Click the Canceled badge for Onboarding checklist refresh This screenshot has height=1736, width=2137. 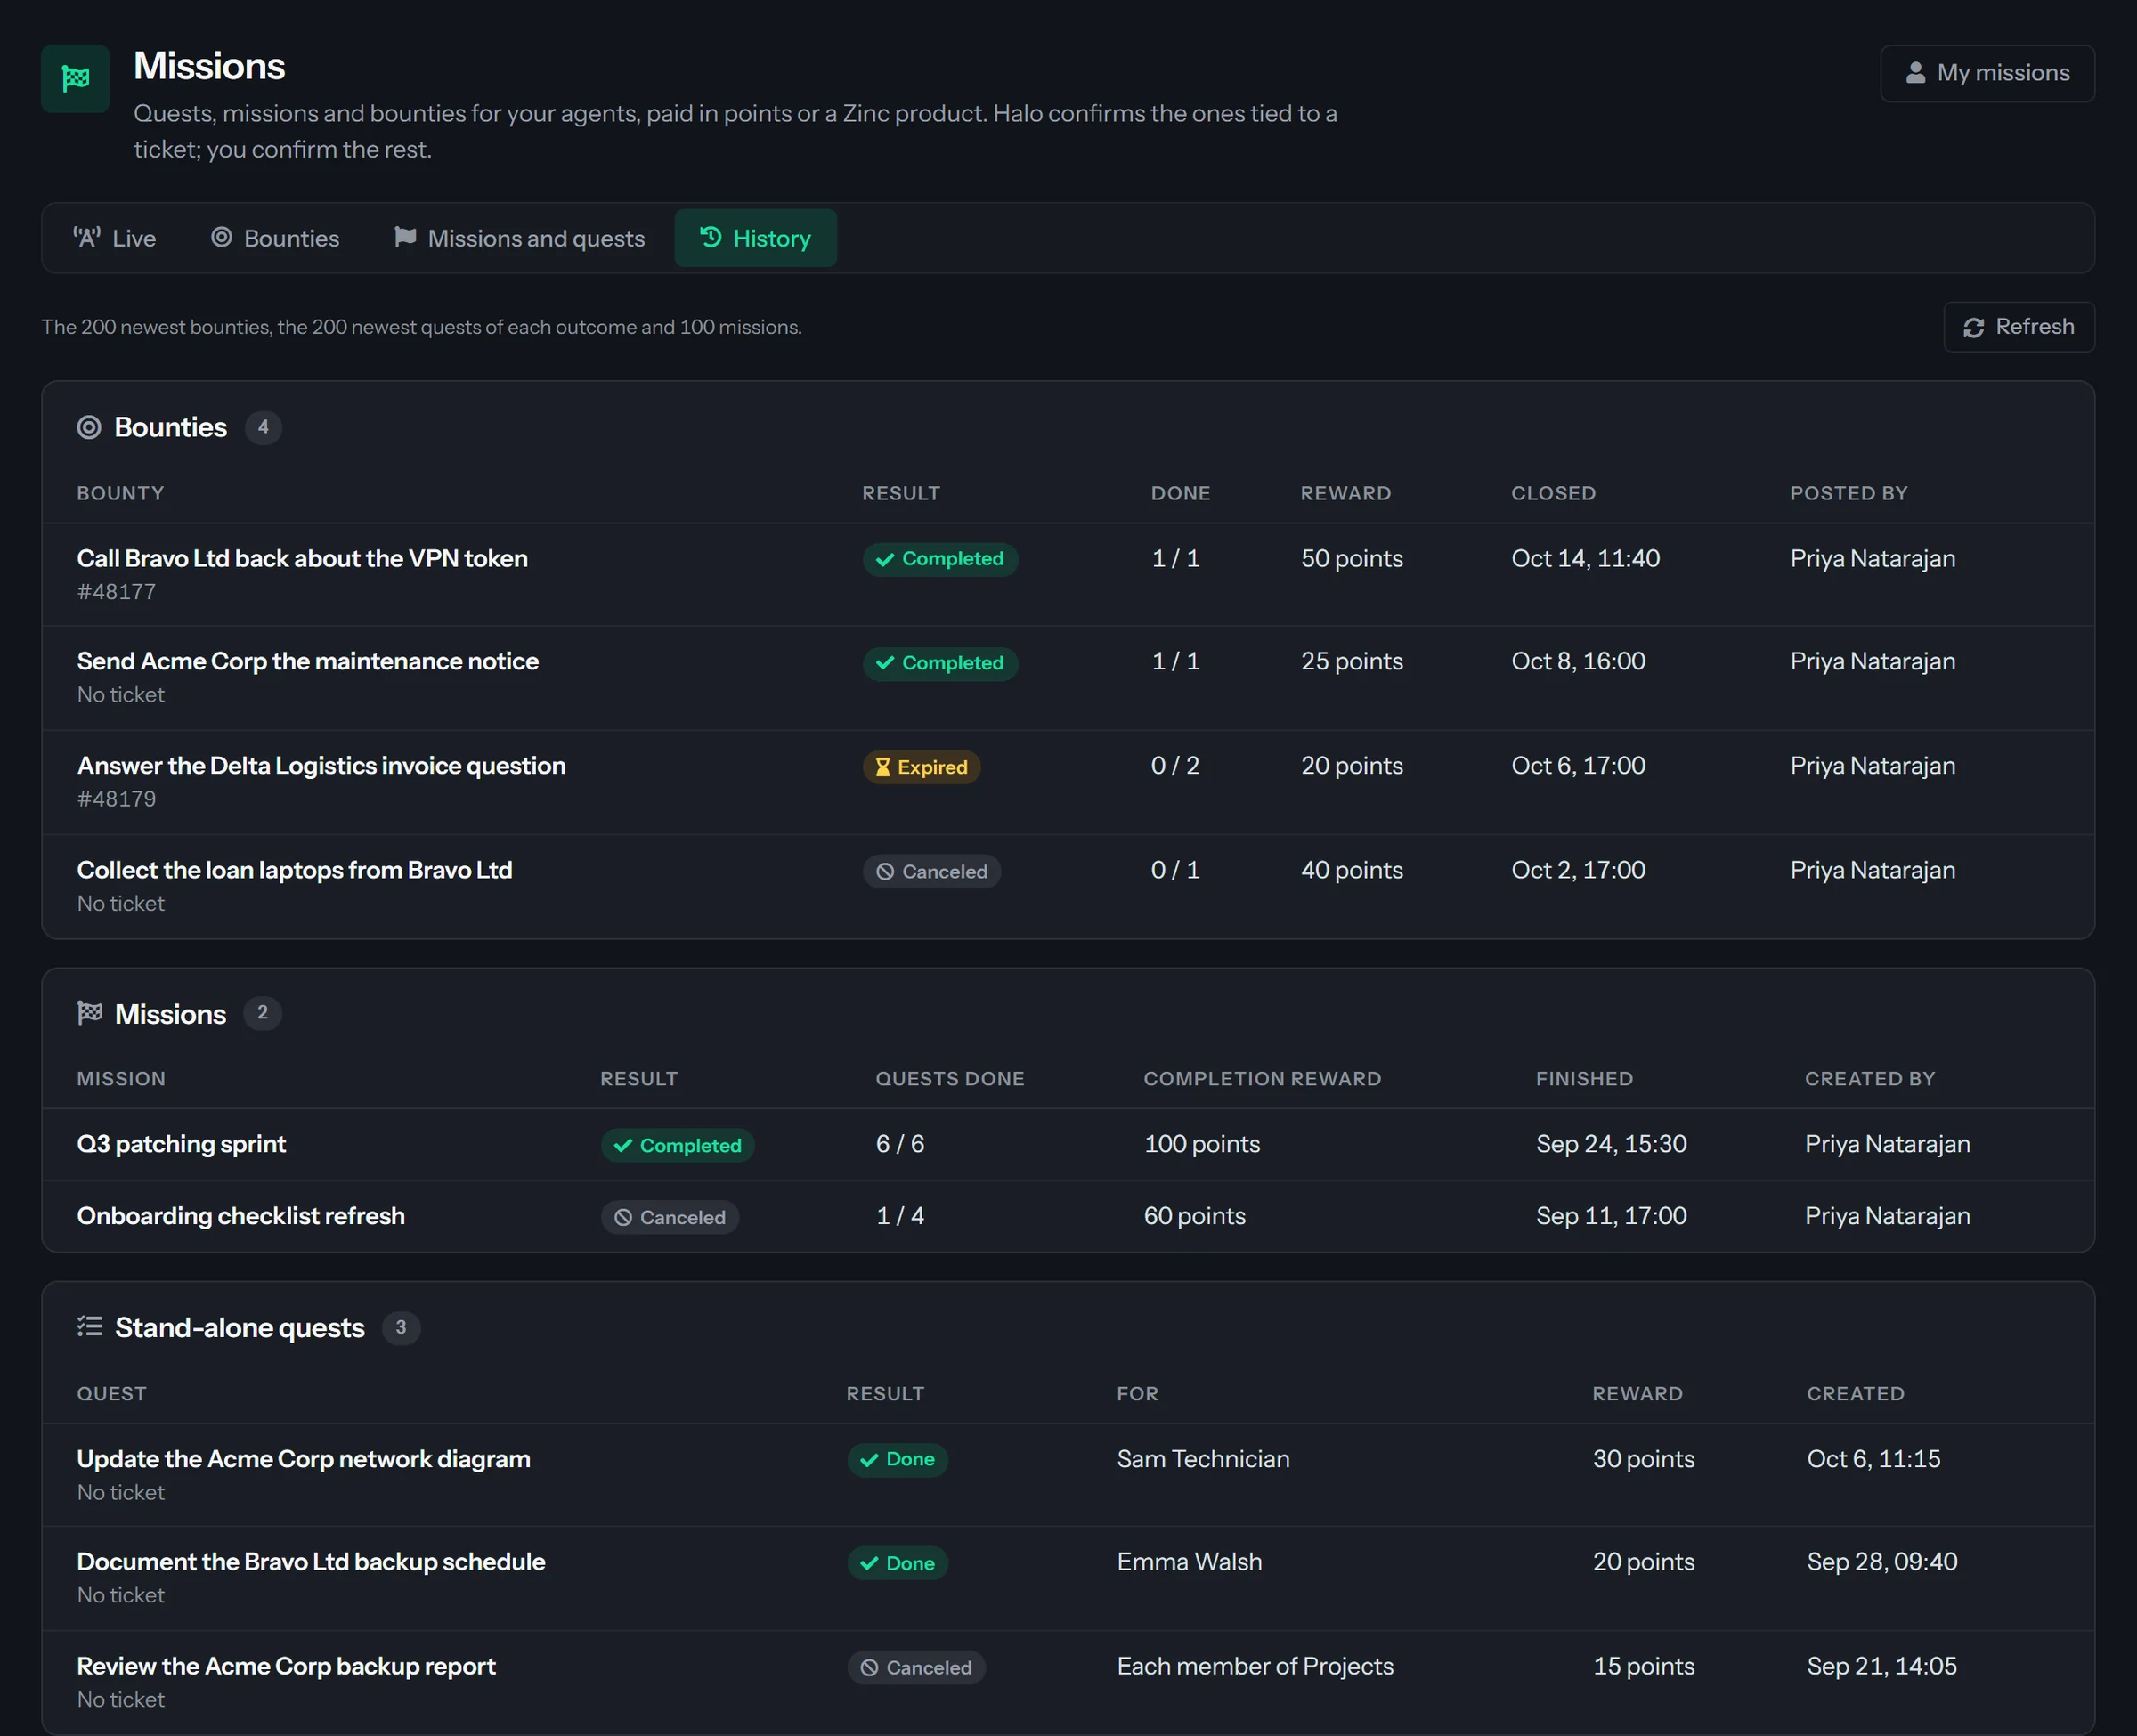click(x=670, y=1218)
